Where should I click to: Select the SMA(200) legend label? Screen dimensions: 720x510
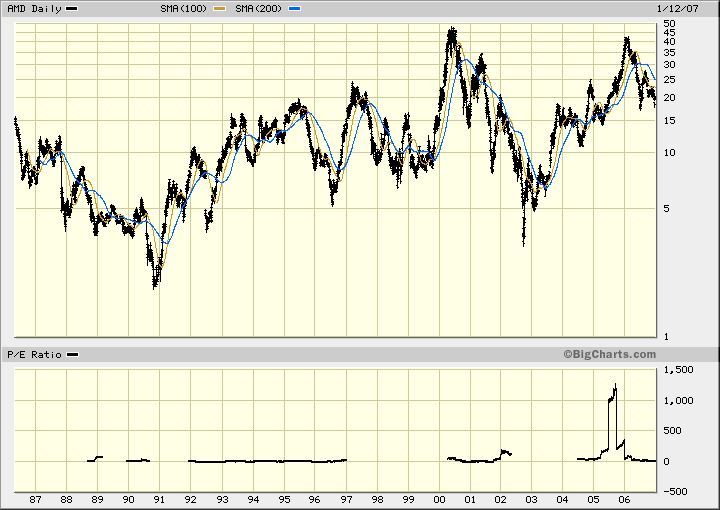pos(259,9)
